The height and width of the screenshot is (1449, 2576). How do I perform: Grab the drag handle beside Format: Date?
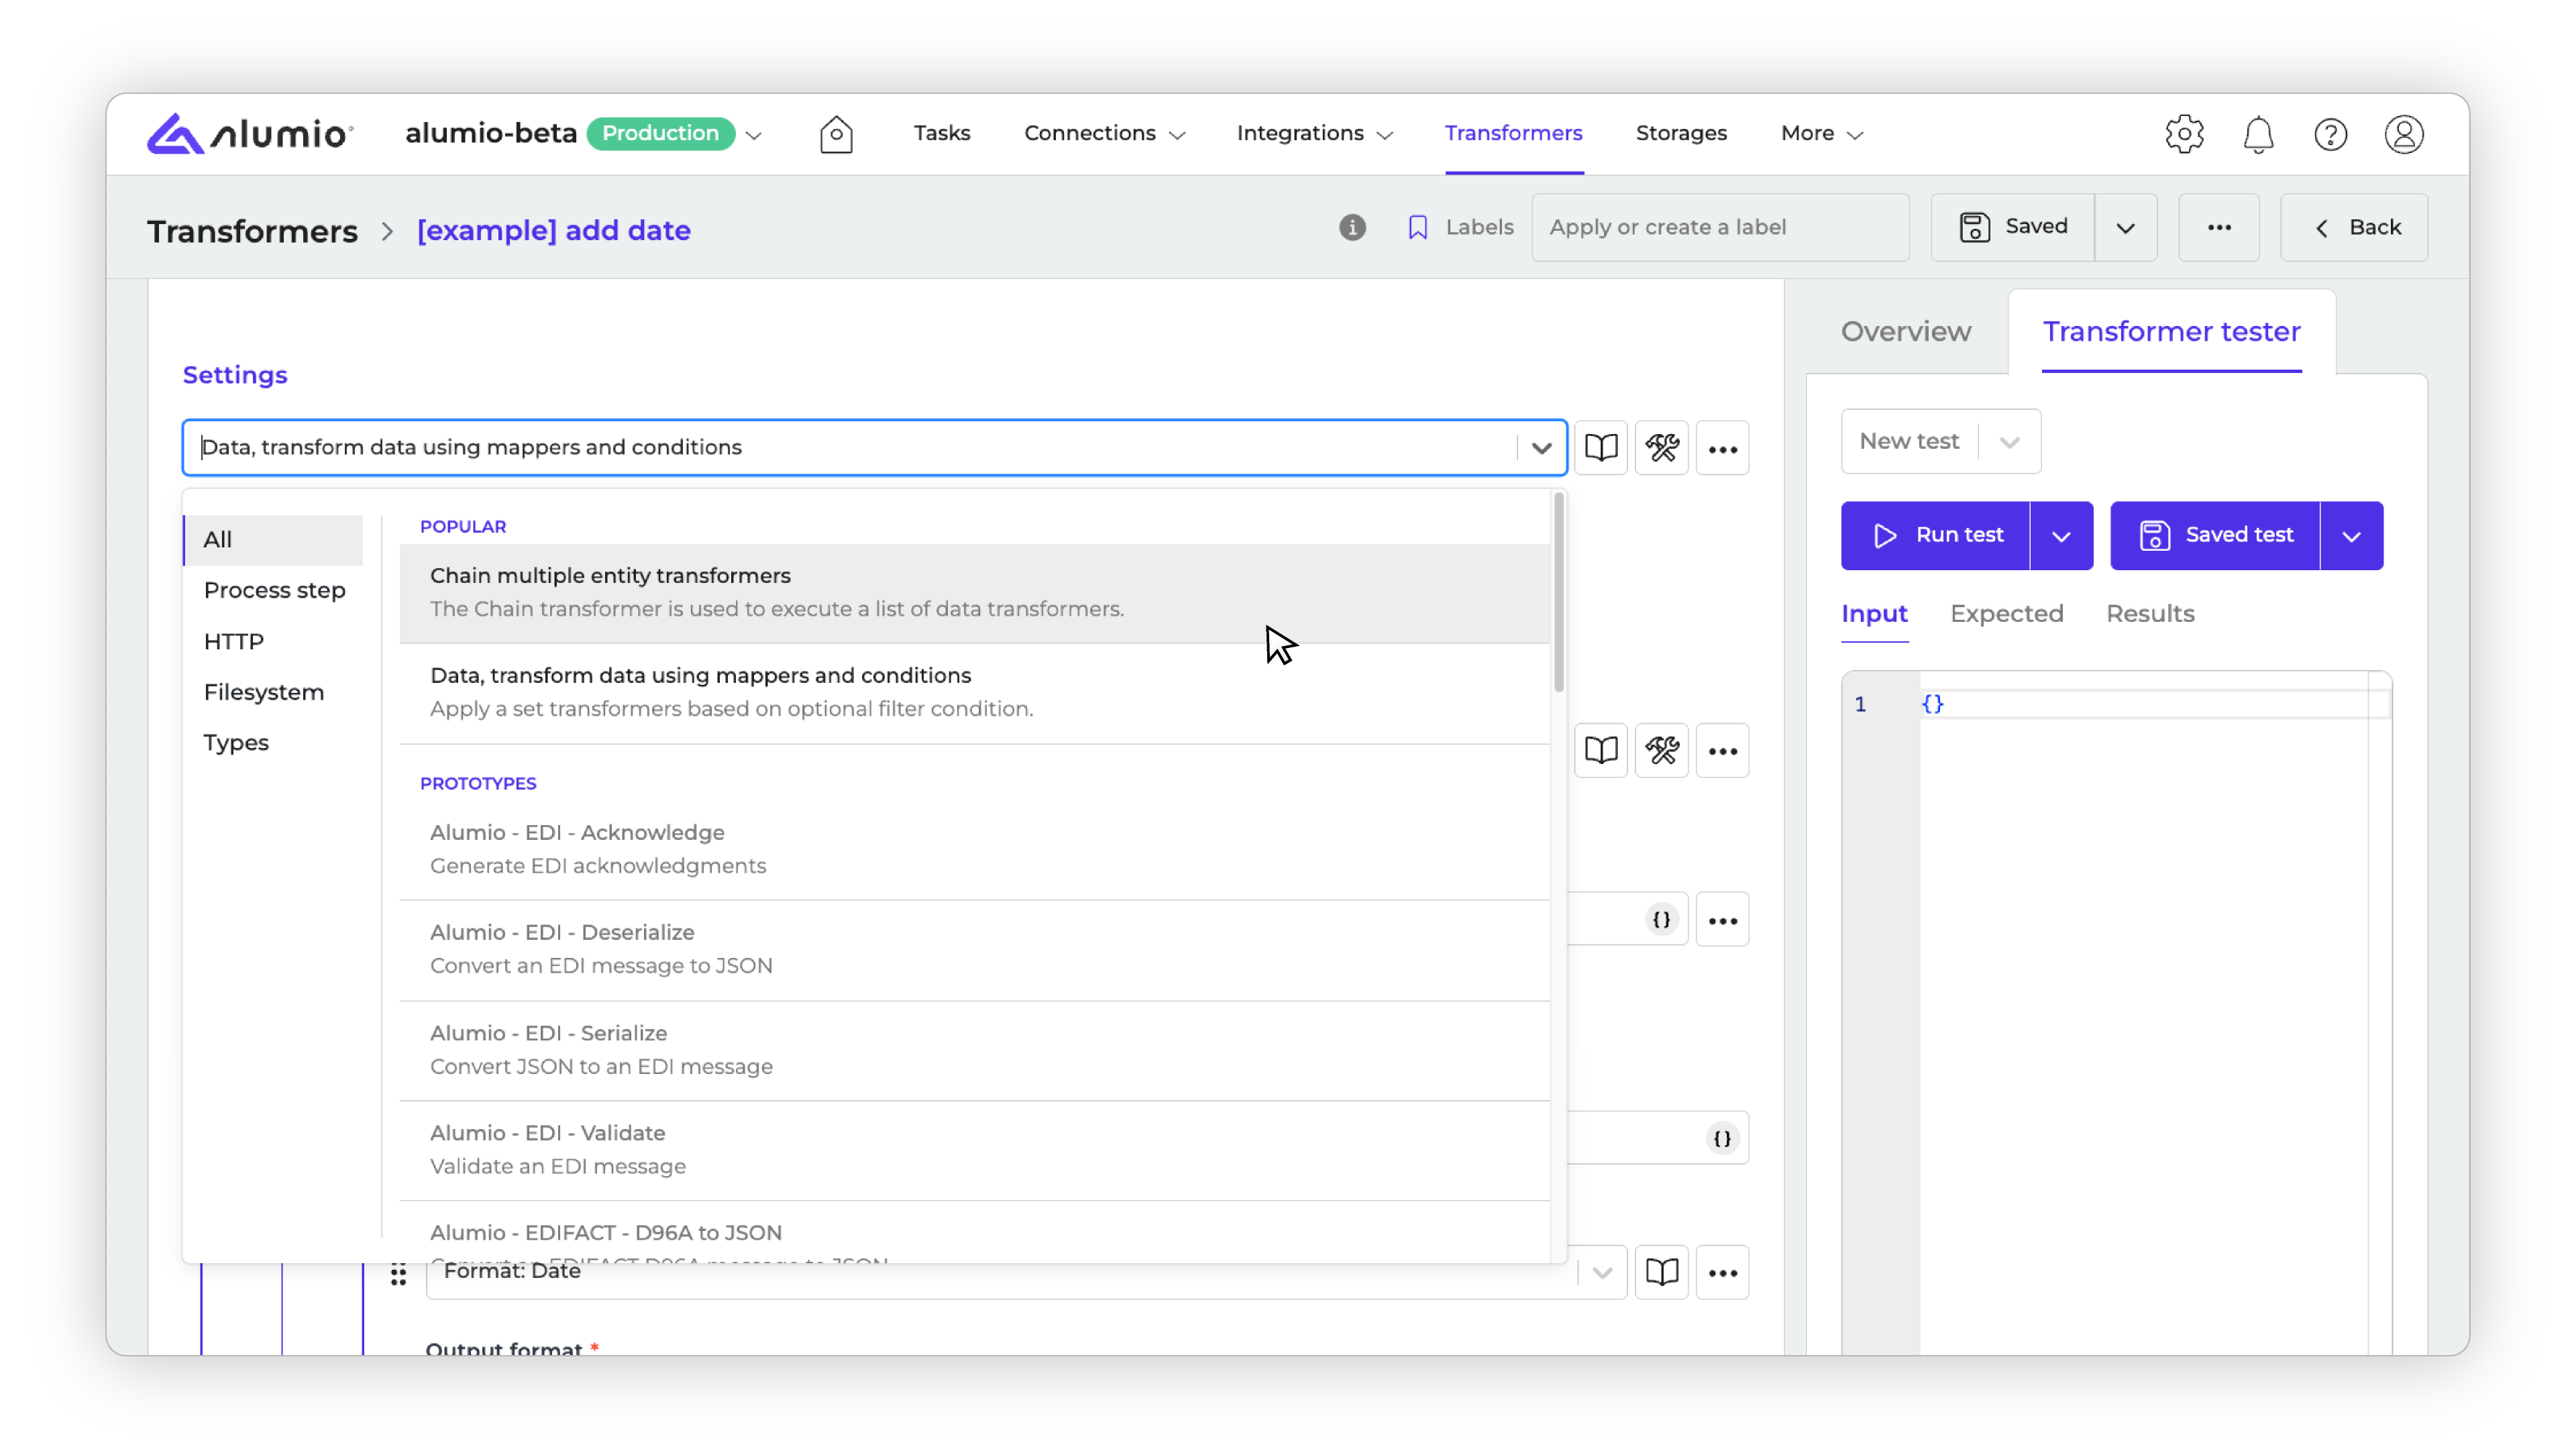(398, 1274)
